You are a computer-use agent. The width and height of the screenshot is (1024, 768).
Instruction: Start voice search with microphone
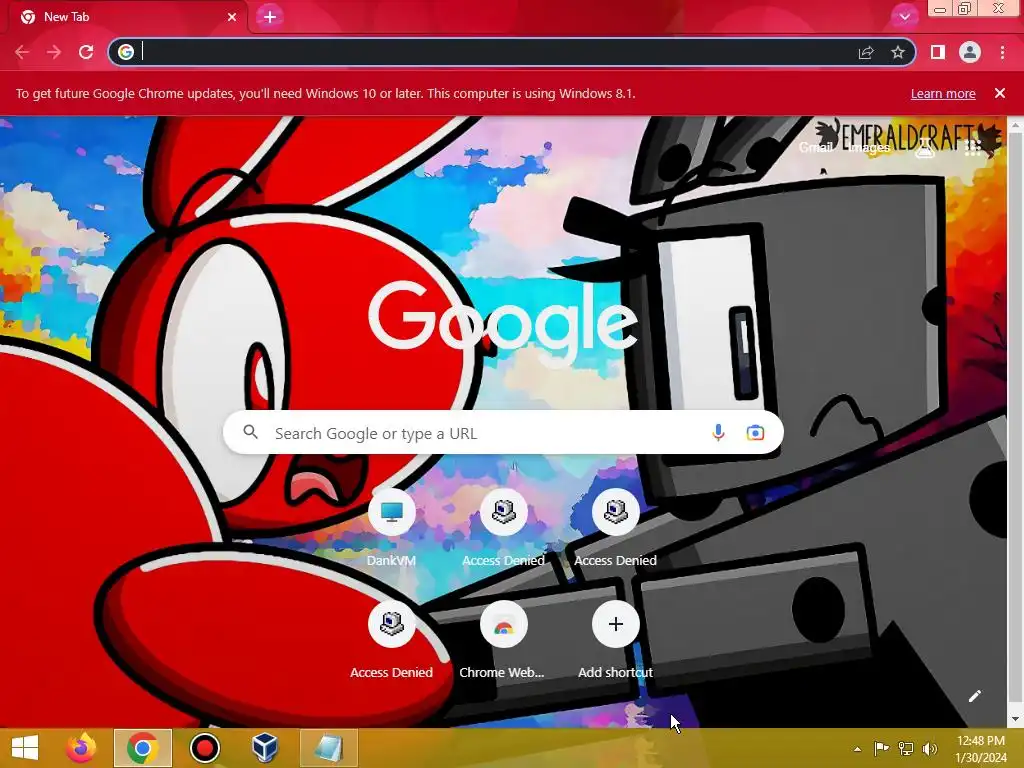point(718,432)
